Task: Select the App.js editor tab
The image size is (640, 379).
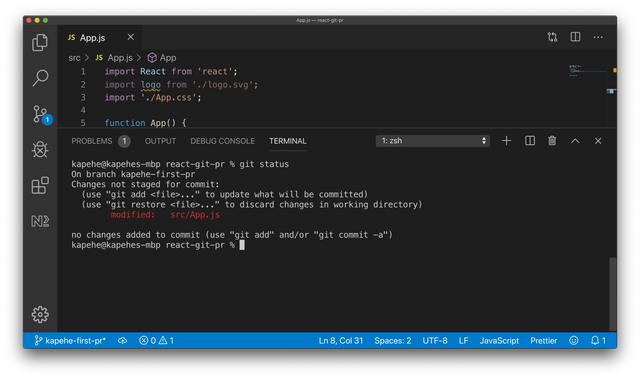Action: 100,38
